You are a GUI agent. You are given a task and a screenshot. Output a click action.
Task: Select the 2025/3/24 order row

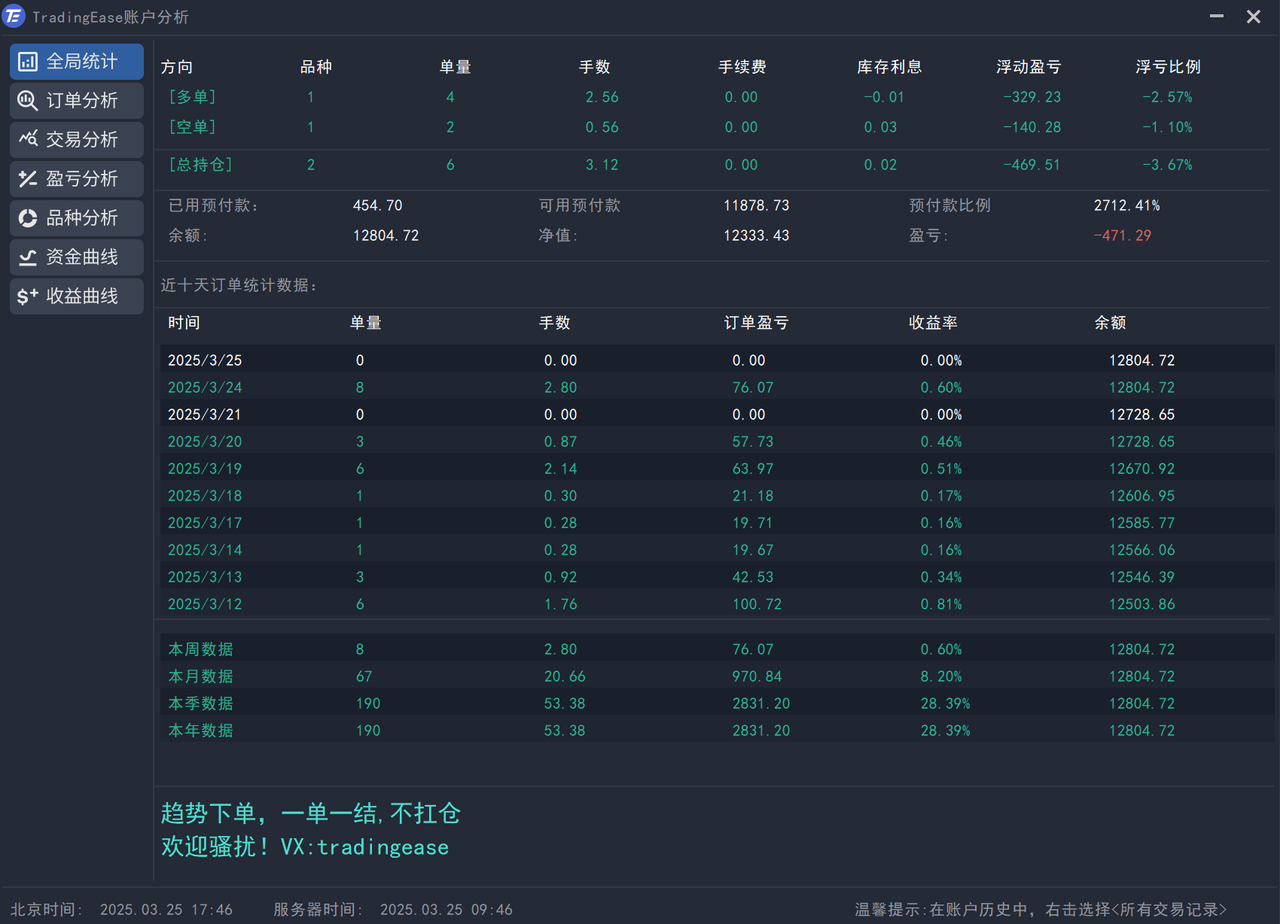point(205,387)
